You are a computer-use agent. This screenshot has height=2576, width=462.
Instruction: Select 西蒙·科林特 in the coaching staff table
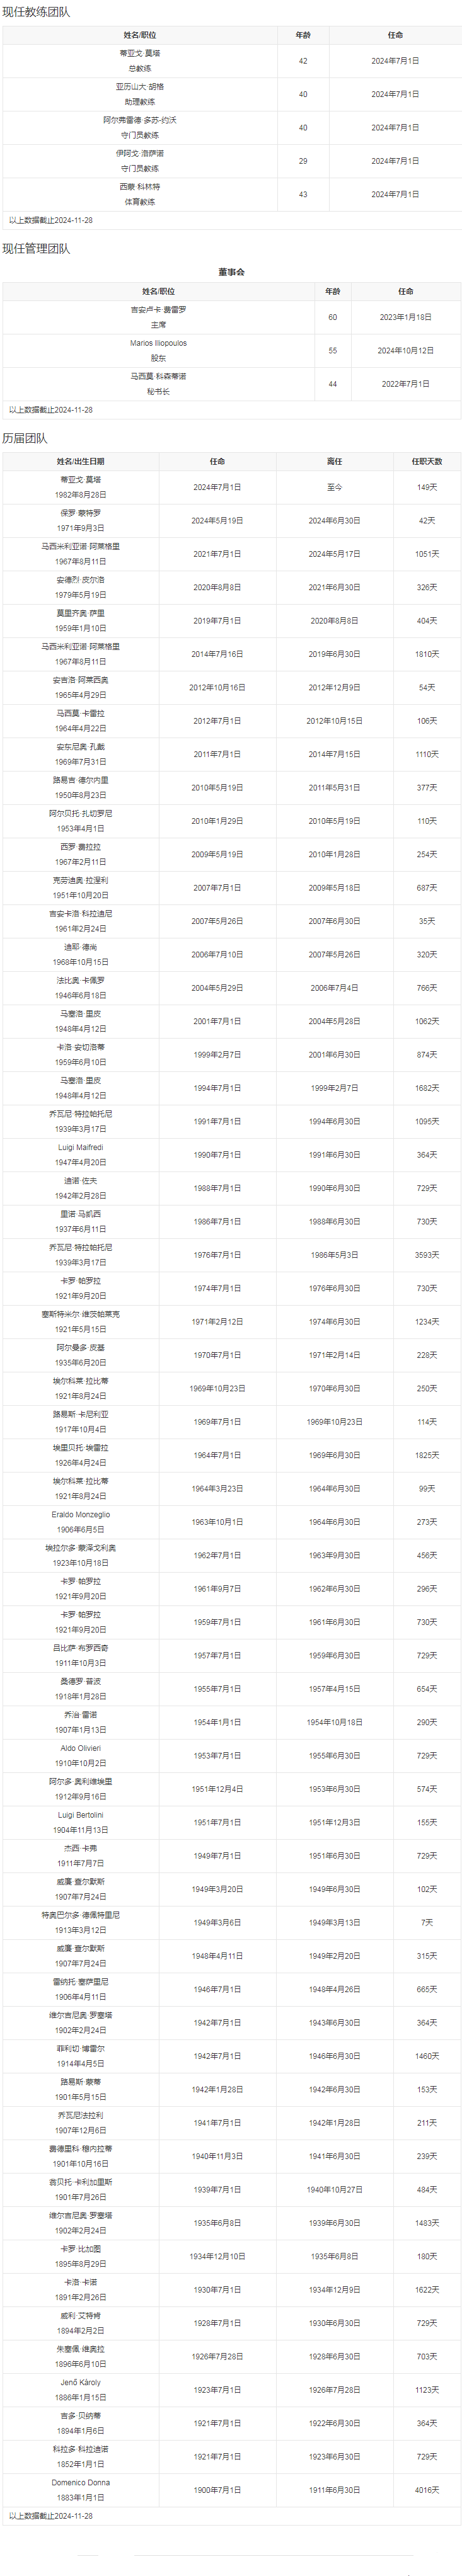pos(140,187)
